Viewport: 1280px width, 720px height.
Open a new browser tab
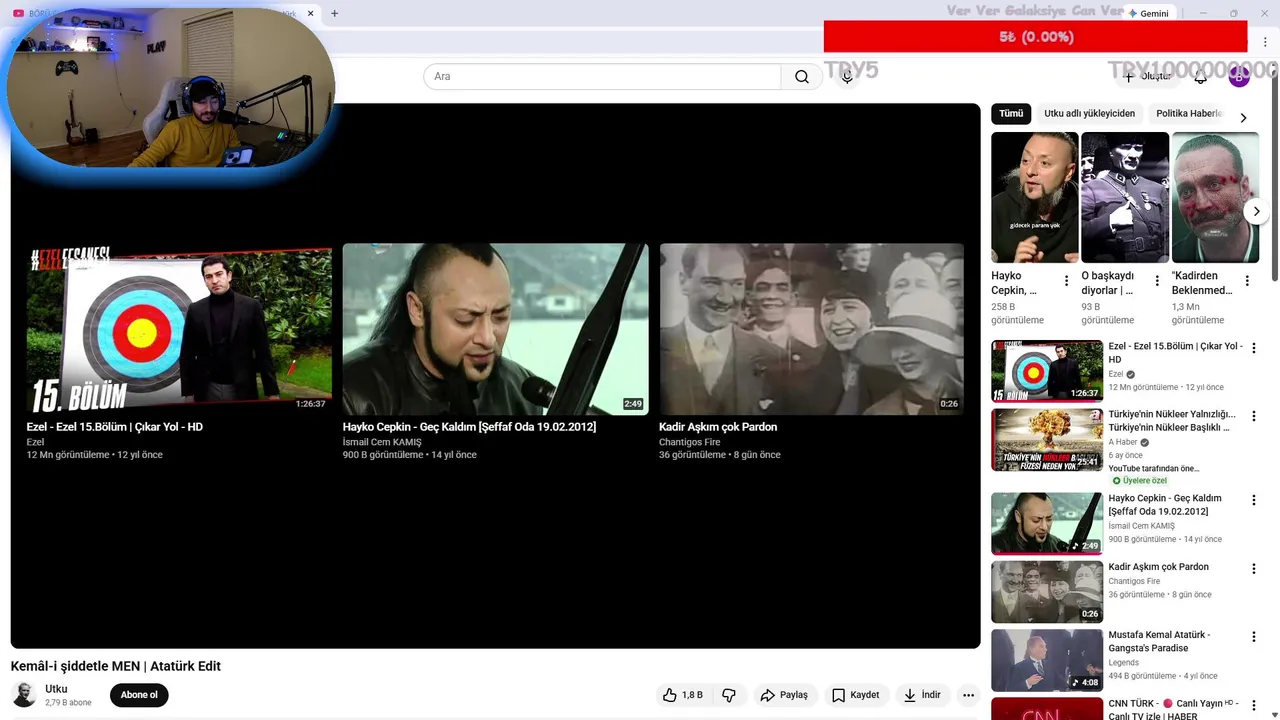[x=334, y=13]
